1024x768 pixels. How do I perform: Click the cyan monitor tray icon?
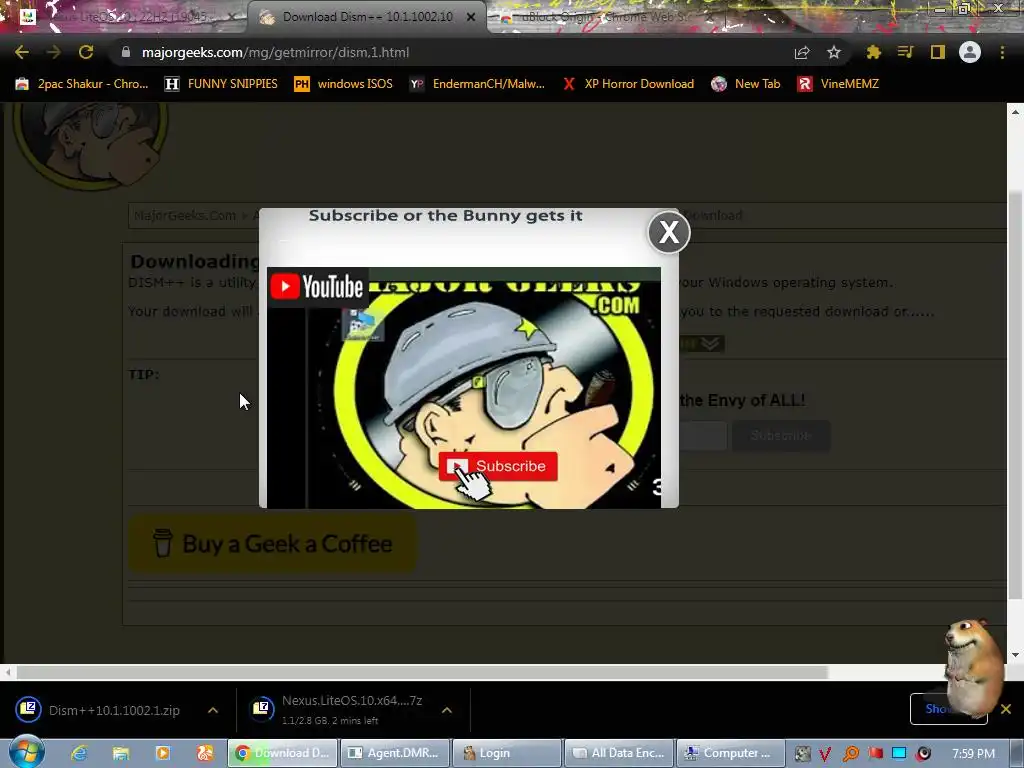click(x=899, y=754)
